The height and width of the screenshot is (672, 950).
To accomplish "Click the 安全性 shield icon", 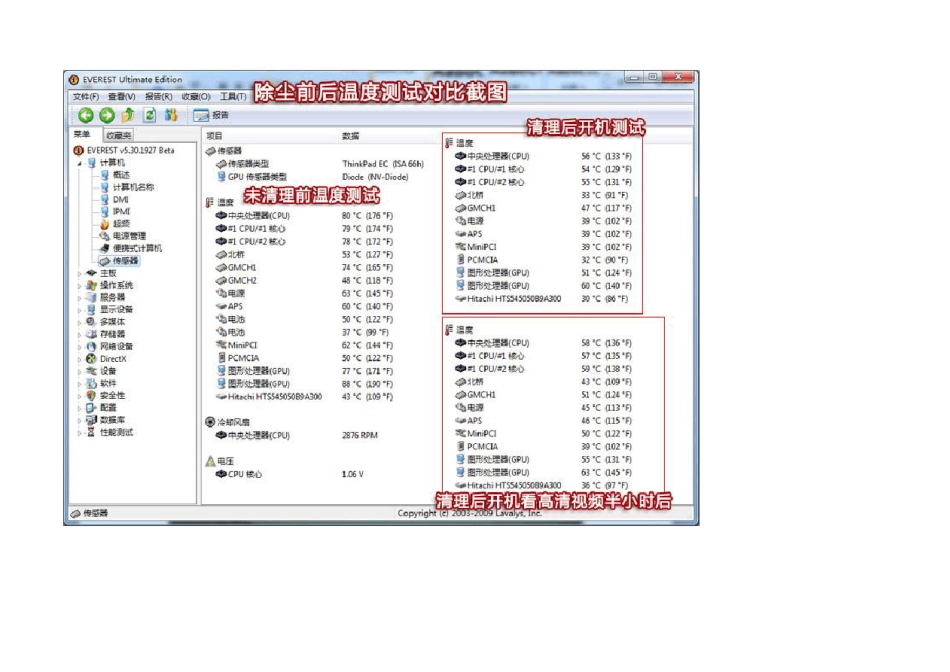I will click(x=91, y=395).
